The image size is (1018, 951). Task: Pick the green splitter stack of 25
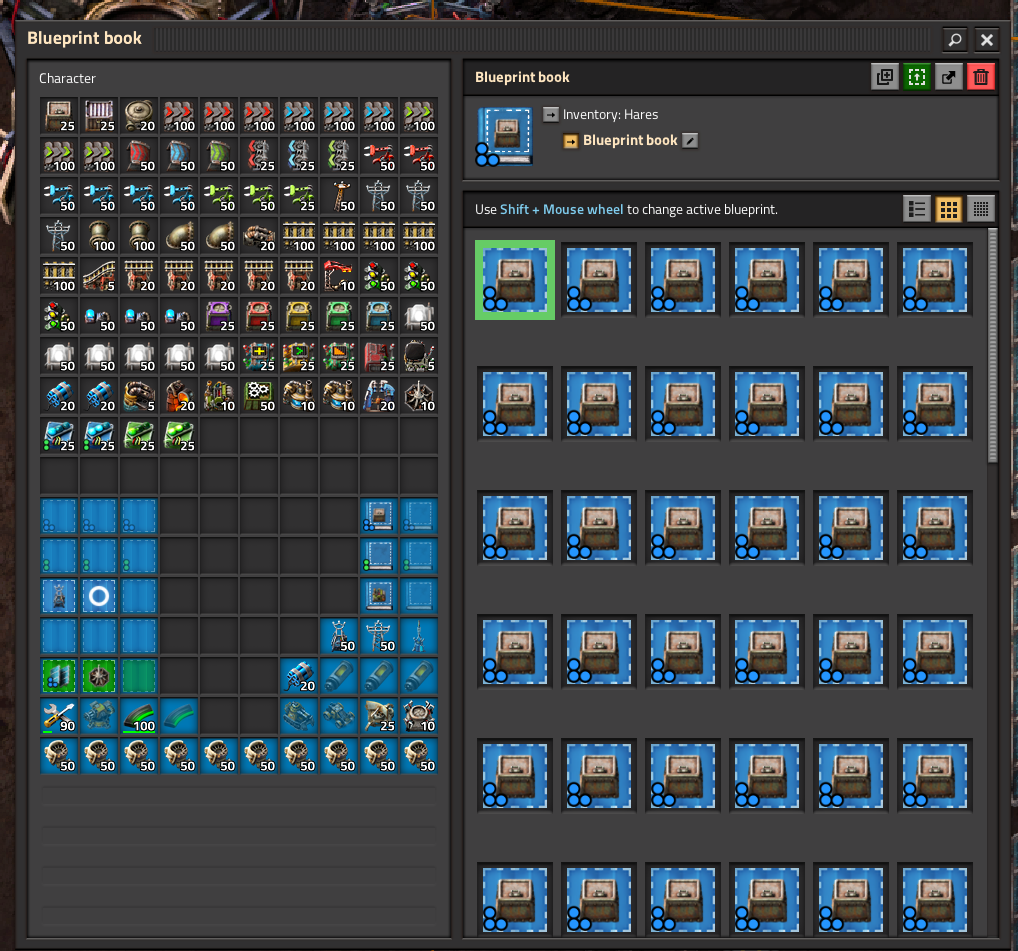pyautogui.click(x=339, y=156)
